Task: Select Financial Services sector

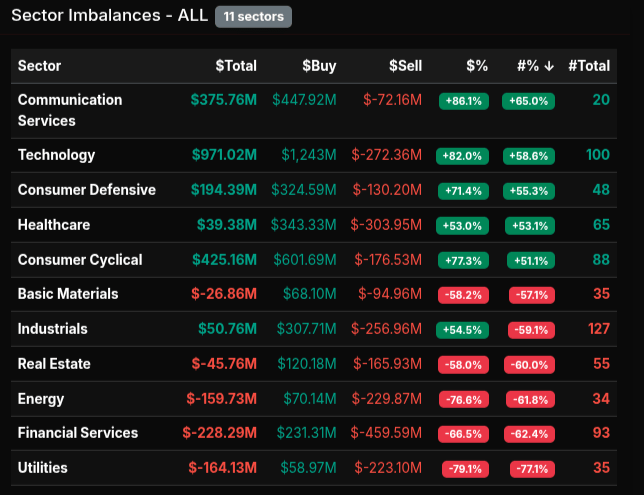Action: pos(78,433)
